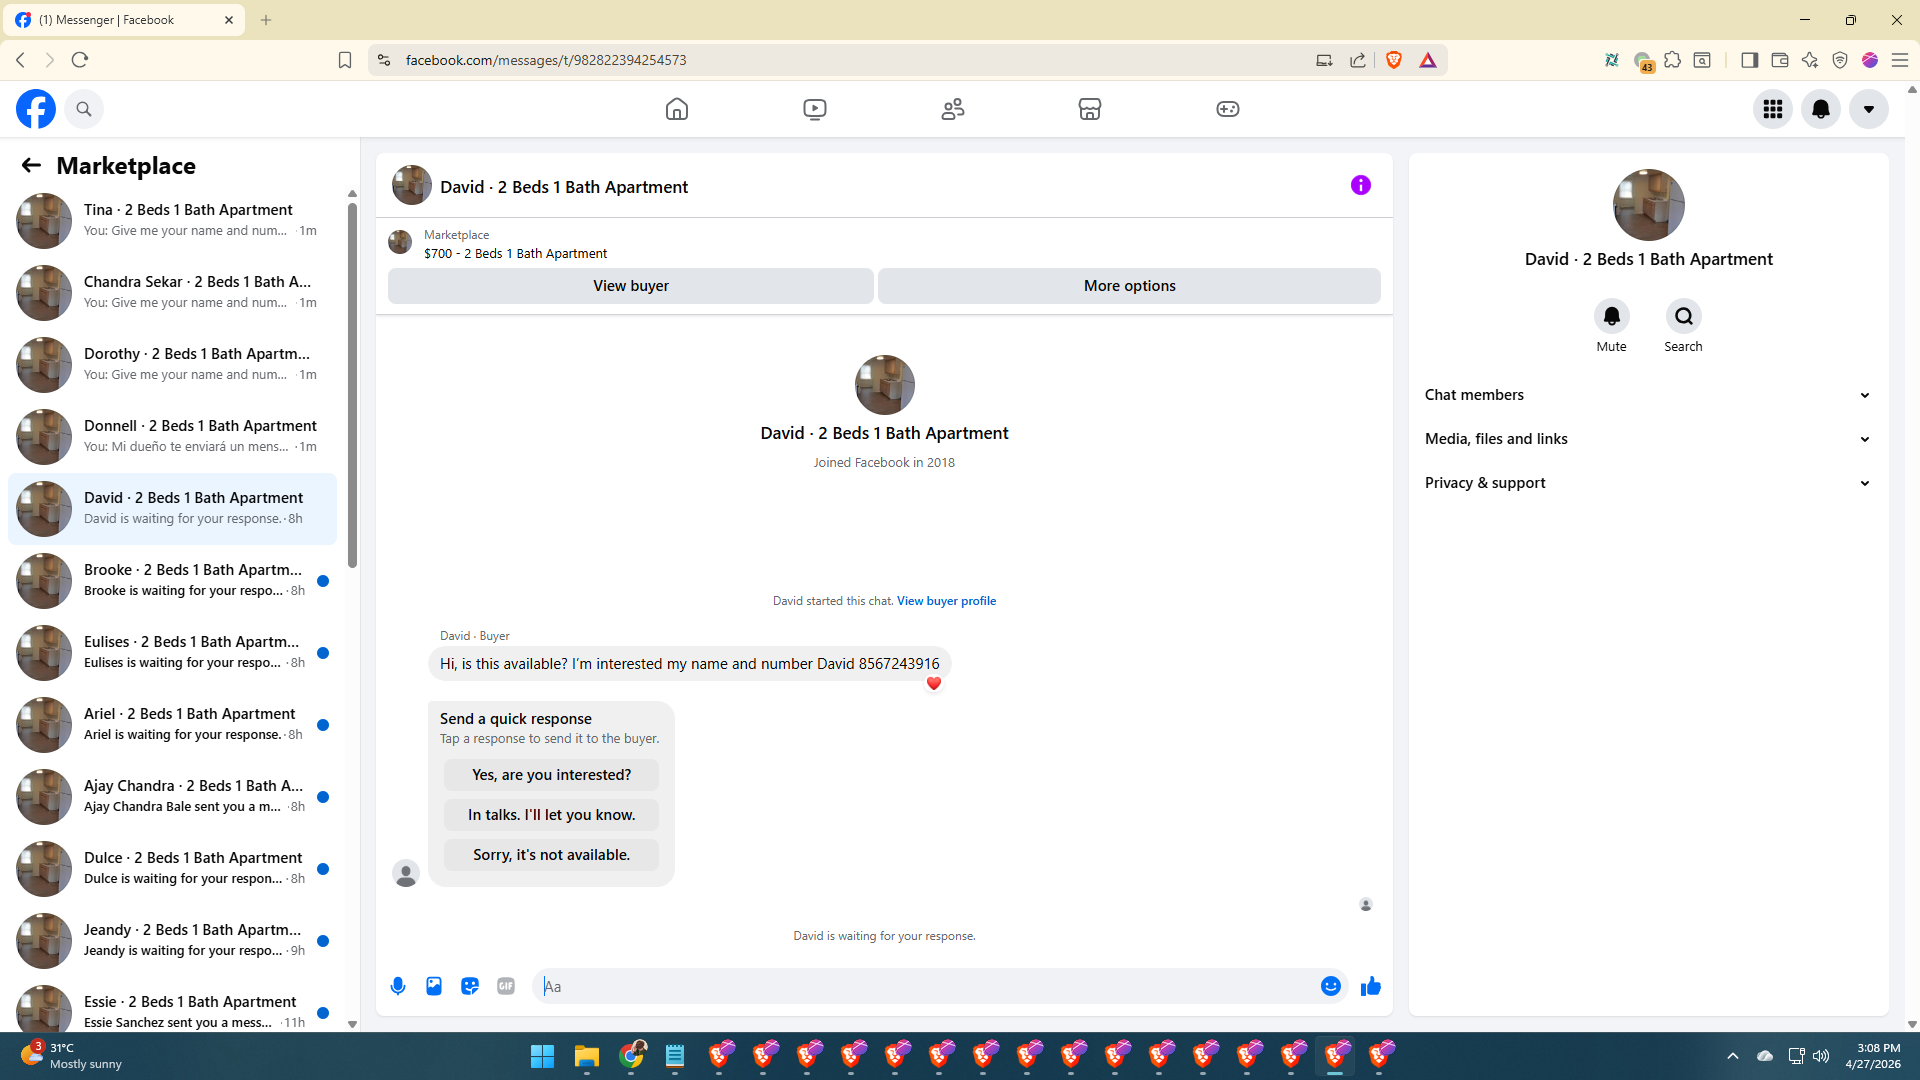Send quick reply 'Yes, are you interested?'

click(552, 775)
